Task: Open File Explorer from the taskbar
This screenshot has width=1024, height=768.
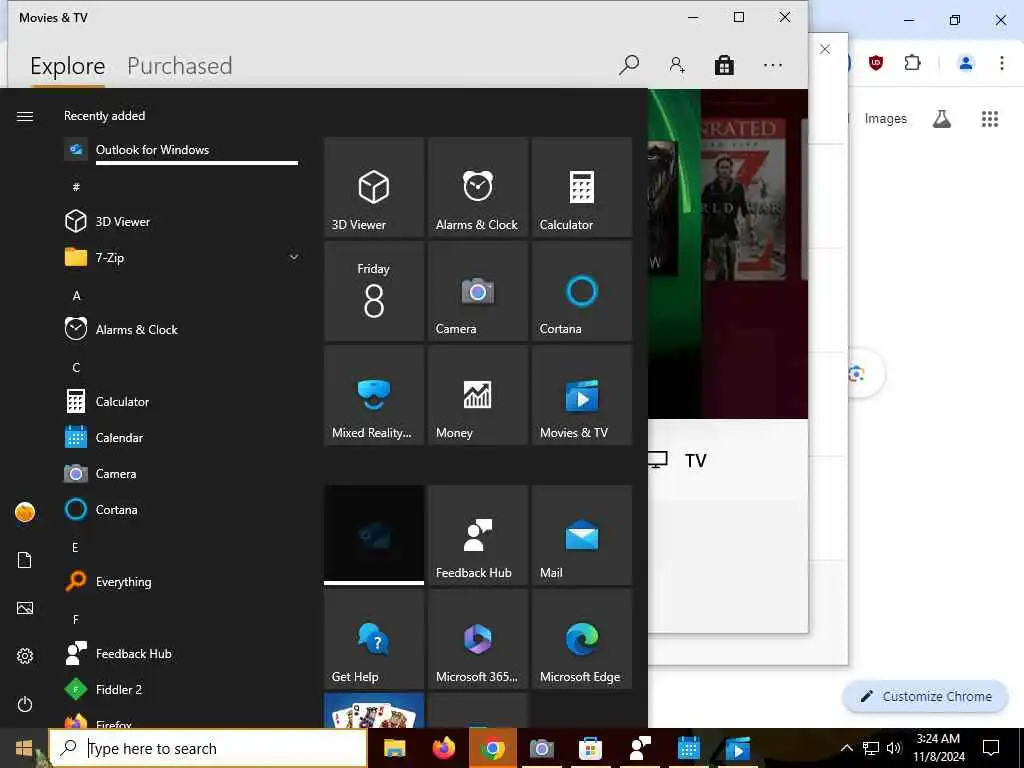Action: coord(394,748)
